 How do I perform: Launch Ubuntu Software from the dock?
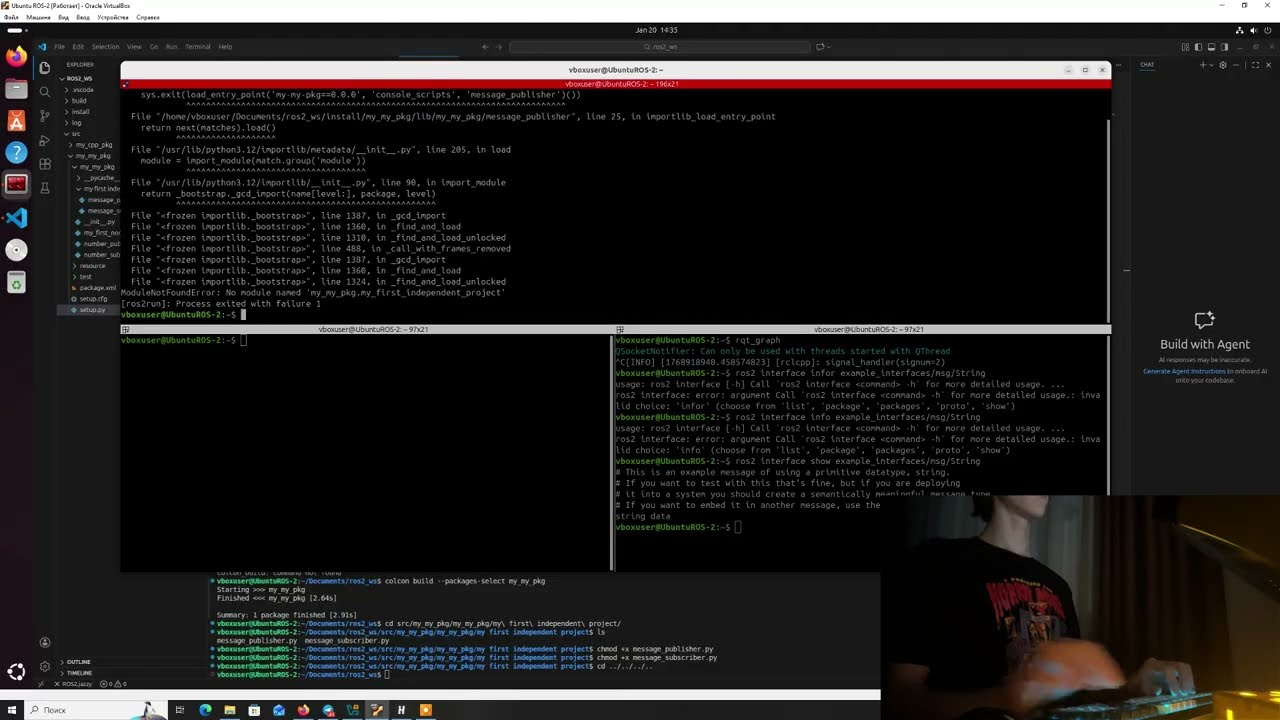click(x=16, y=121)
